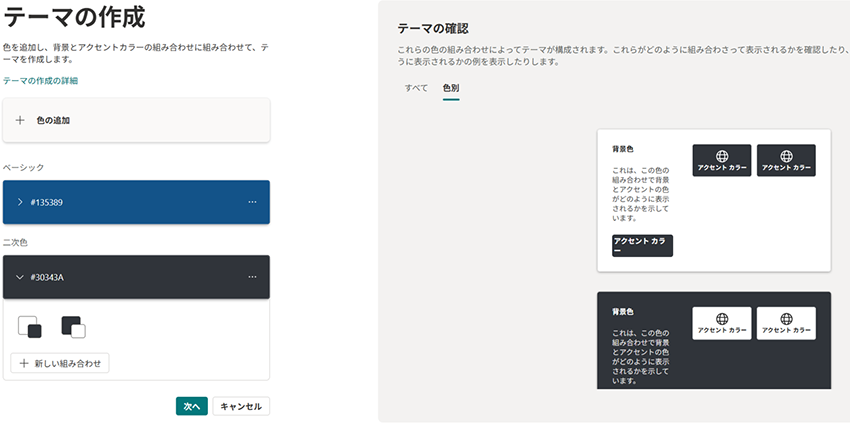The width and height of the screenshot is (850, 423).
Task: Switch to the すべて tab
Action: pyautogui.click(x=416, y=89)
